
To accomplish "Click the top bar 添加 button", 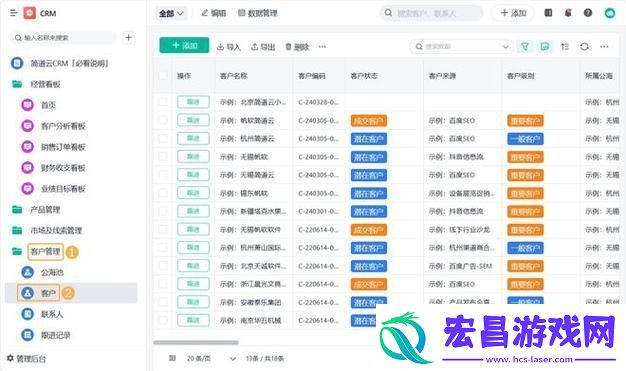I will pos(513,13).
